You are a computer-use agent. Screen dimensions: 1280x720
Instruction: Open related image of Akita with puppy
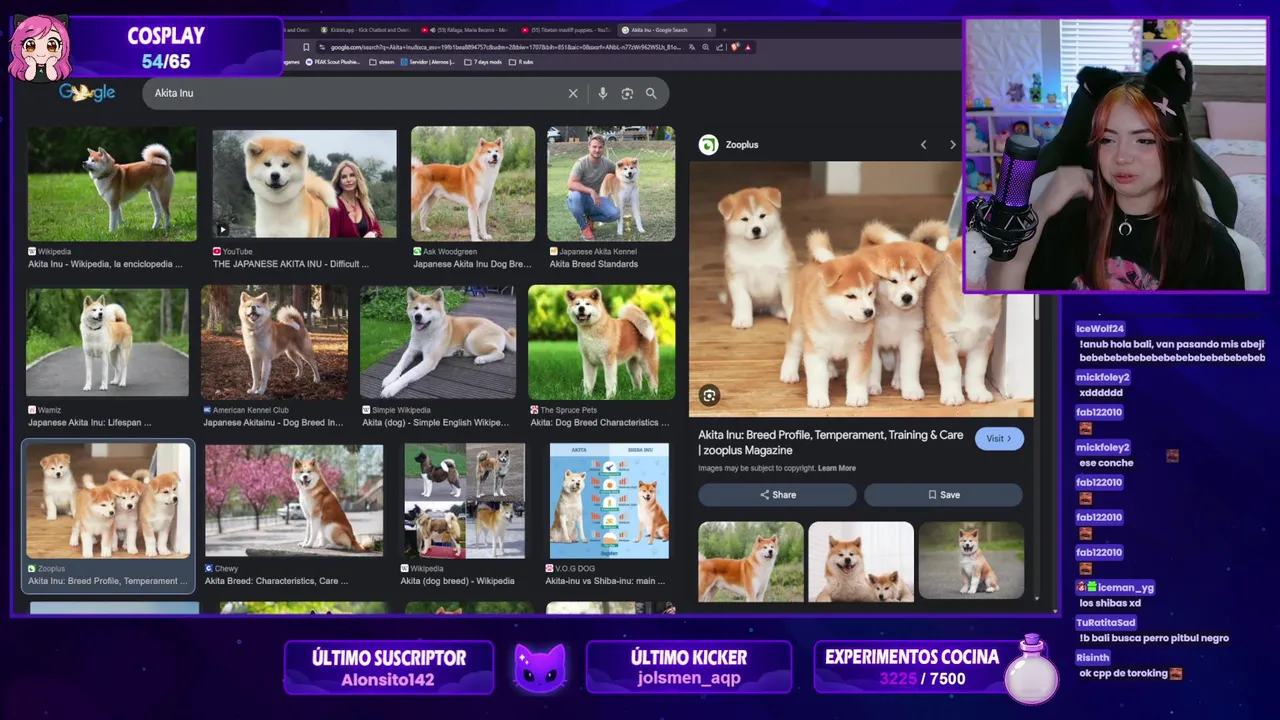coord(861,562)
